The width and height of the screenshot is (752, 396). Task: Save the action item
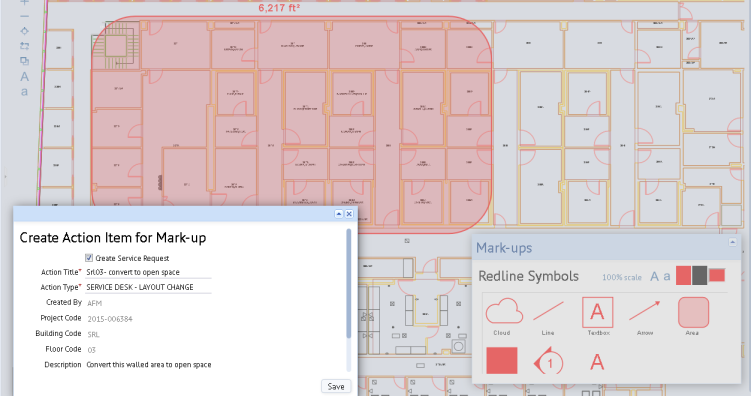336,386
